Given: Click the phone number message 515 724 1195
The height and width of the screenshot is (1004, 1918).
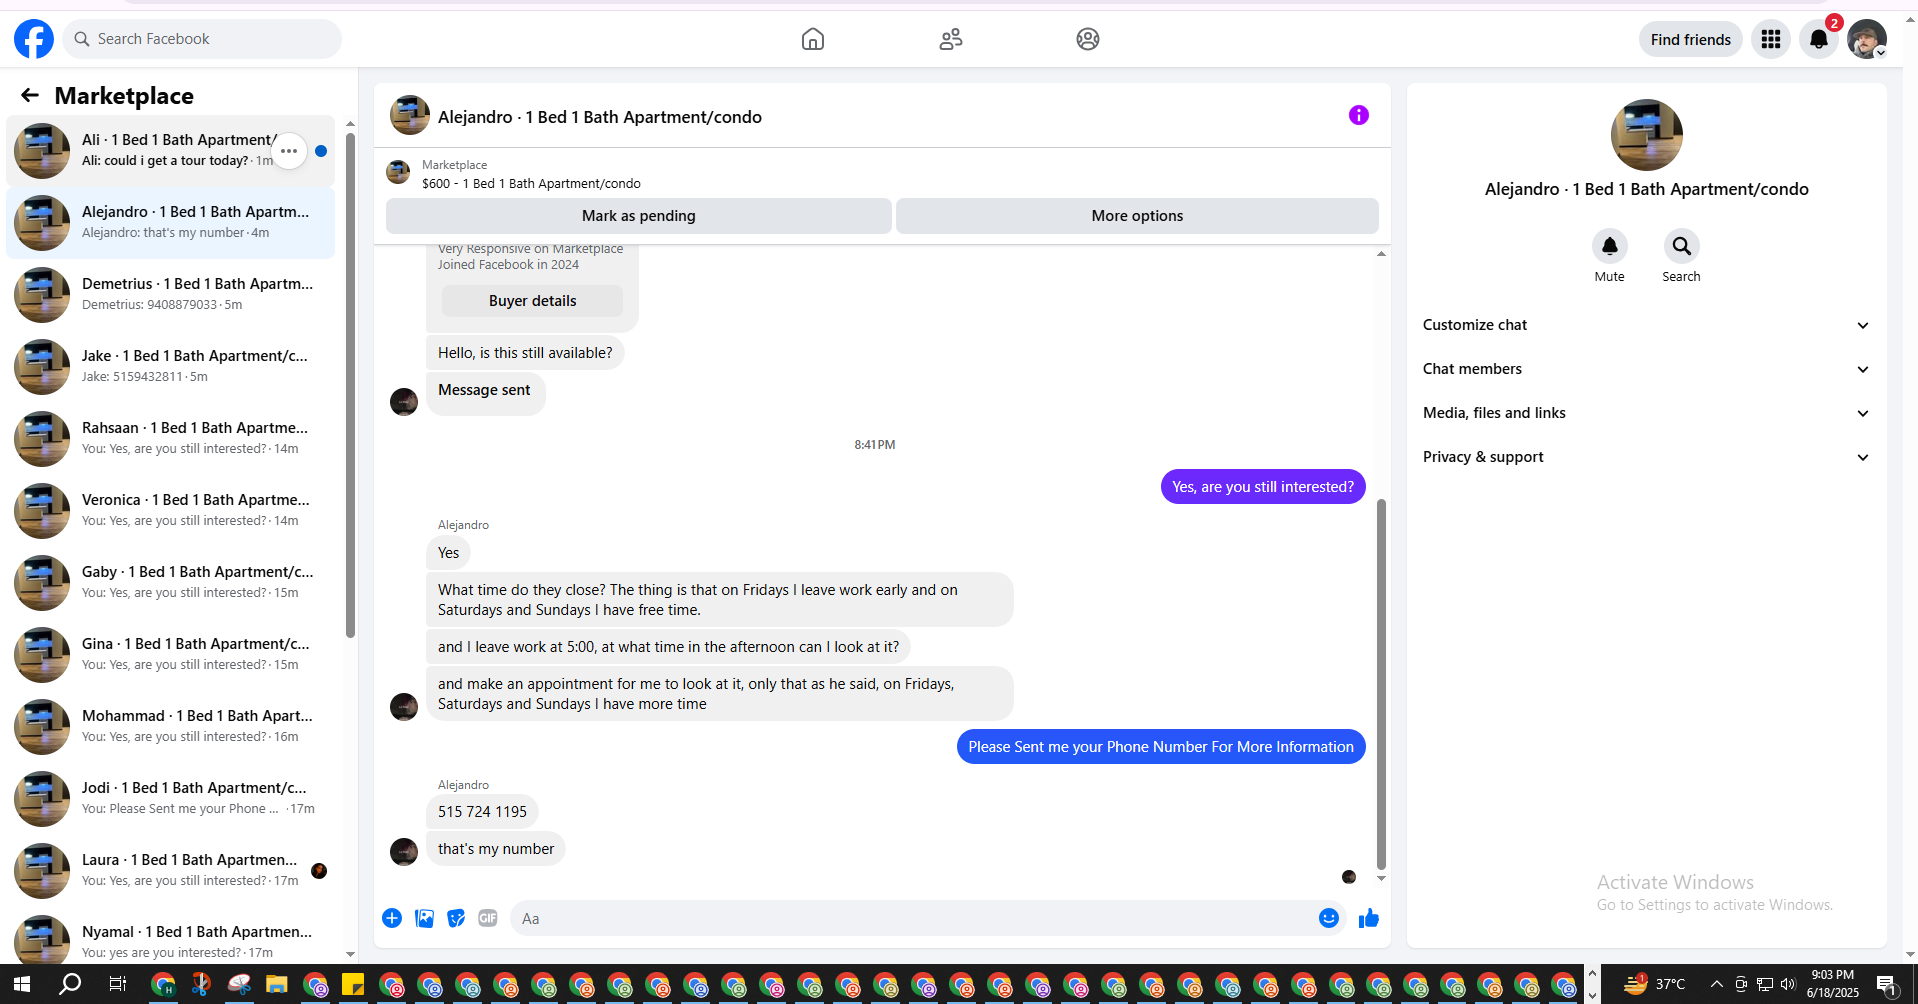Looking at the screenshot, I should (x=482, y=812).
